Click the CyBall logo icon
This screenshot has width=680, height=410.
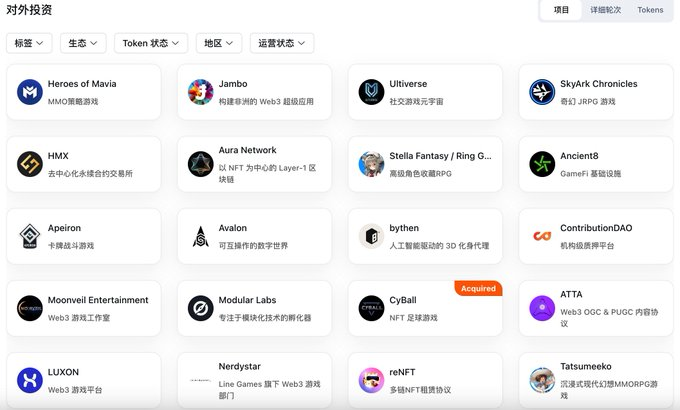[371, 308]
